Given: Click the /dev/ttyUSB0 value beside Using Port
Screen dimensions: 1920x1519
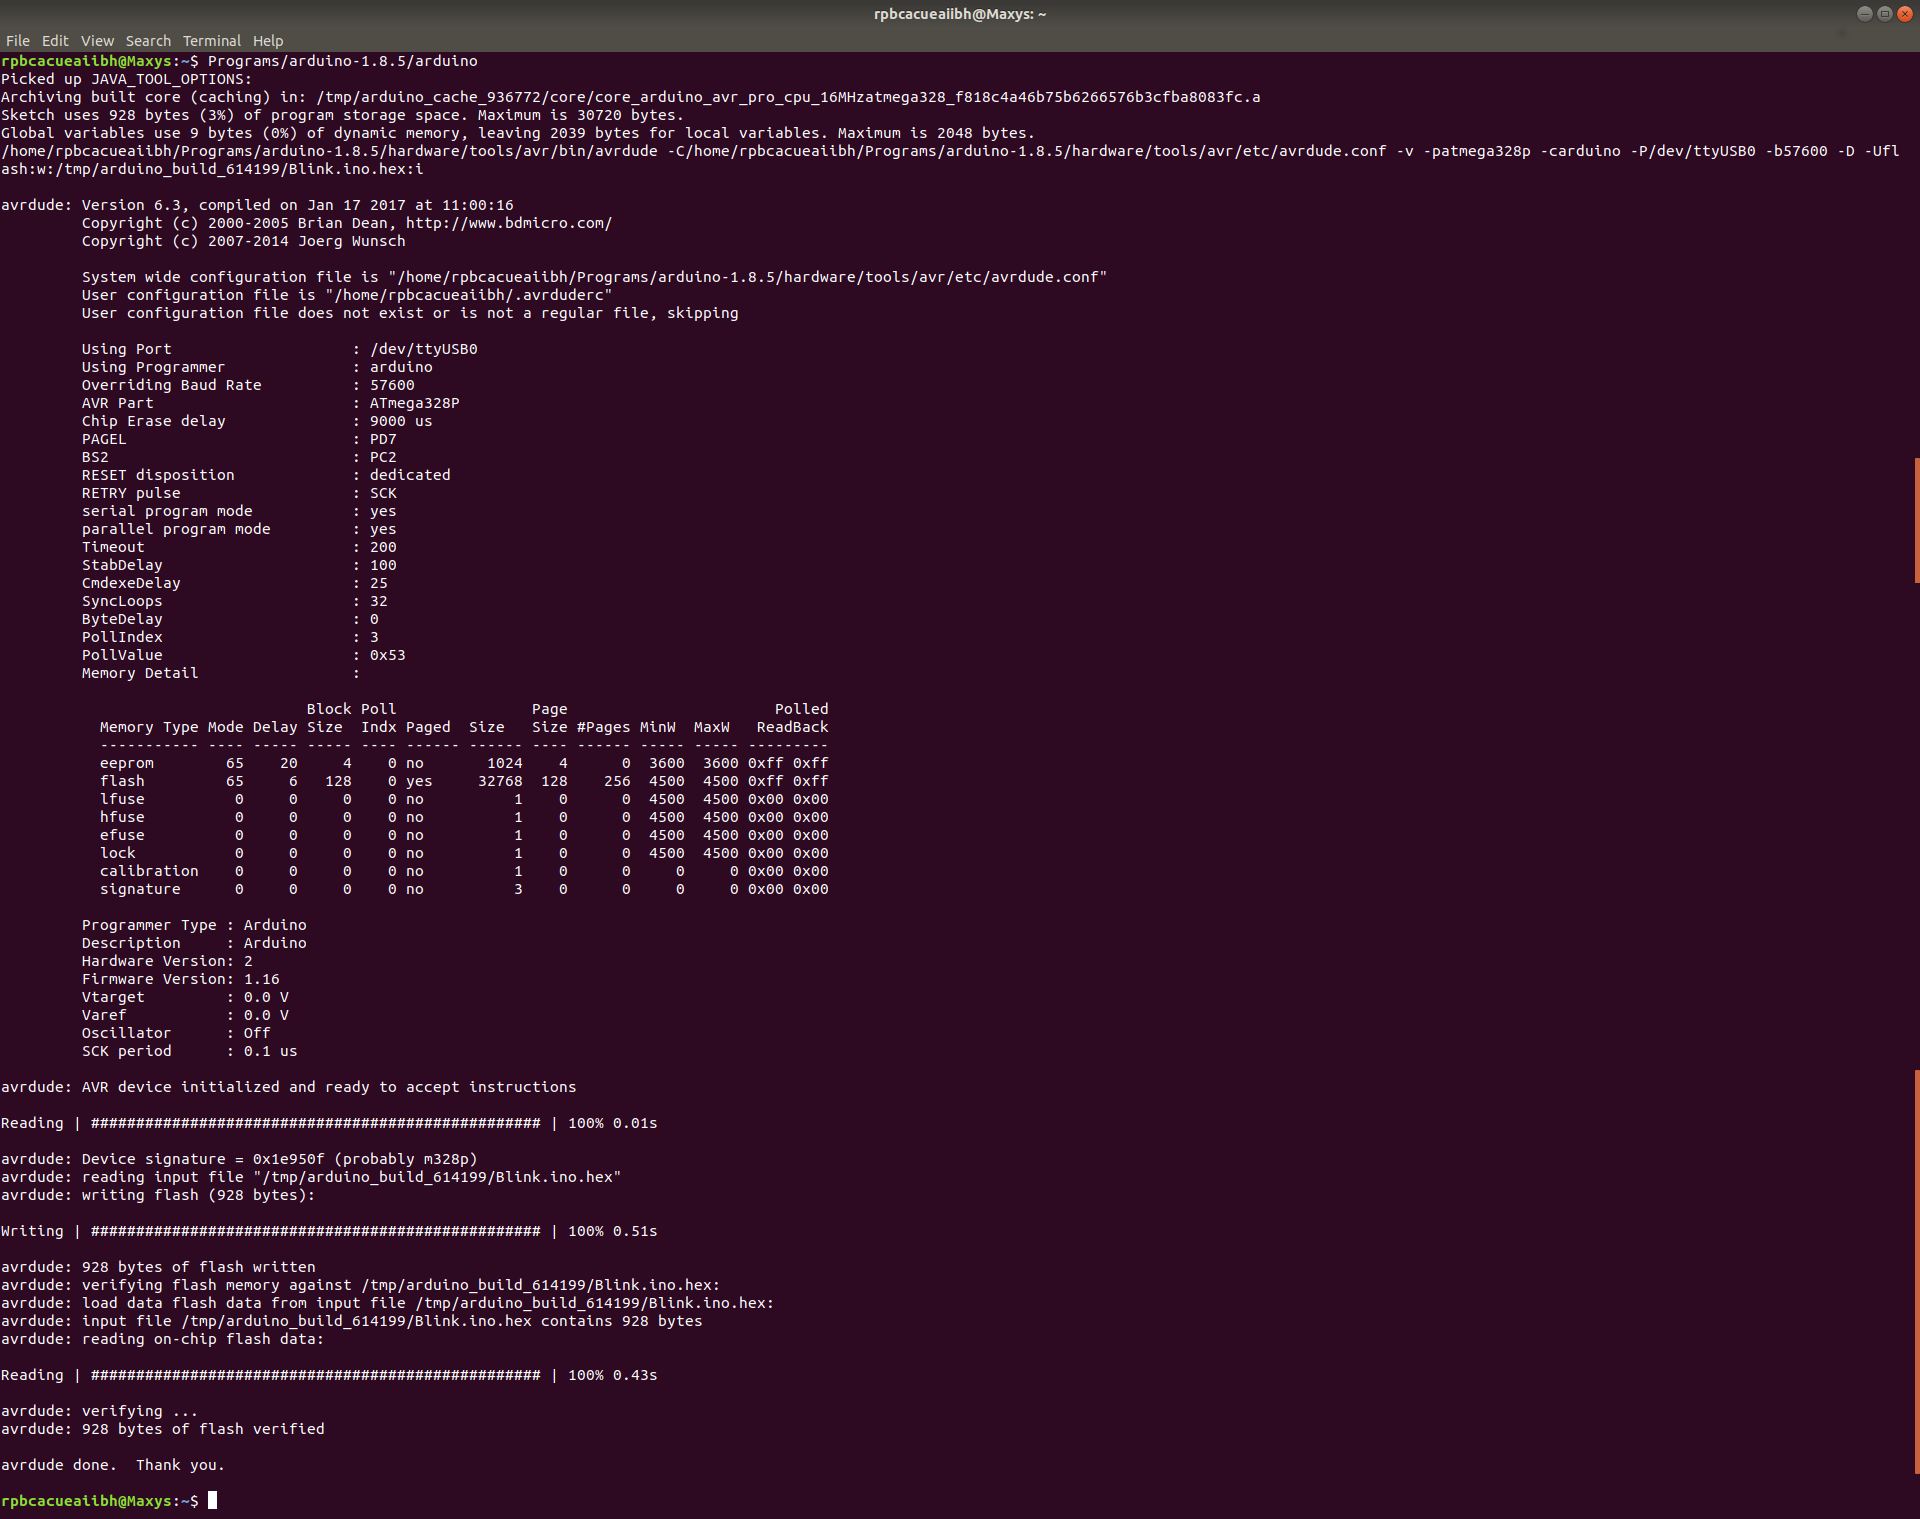Looking at the screenshot, I should pyautogui.click(x=423, y=349).
